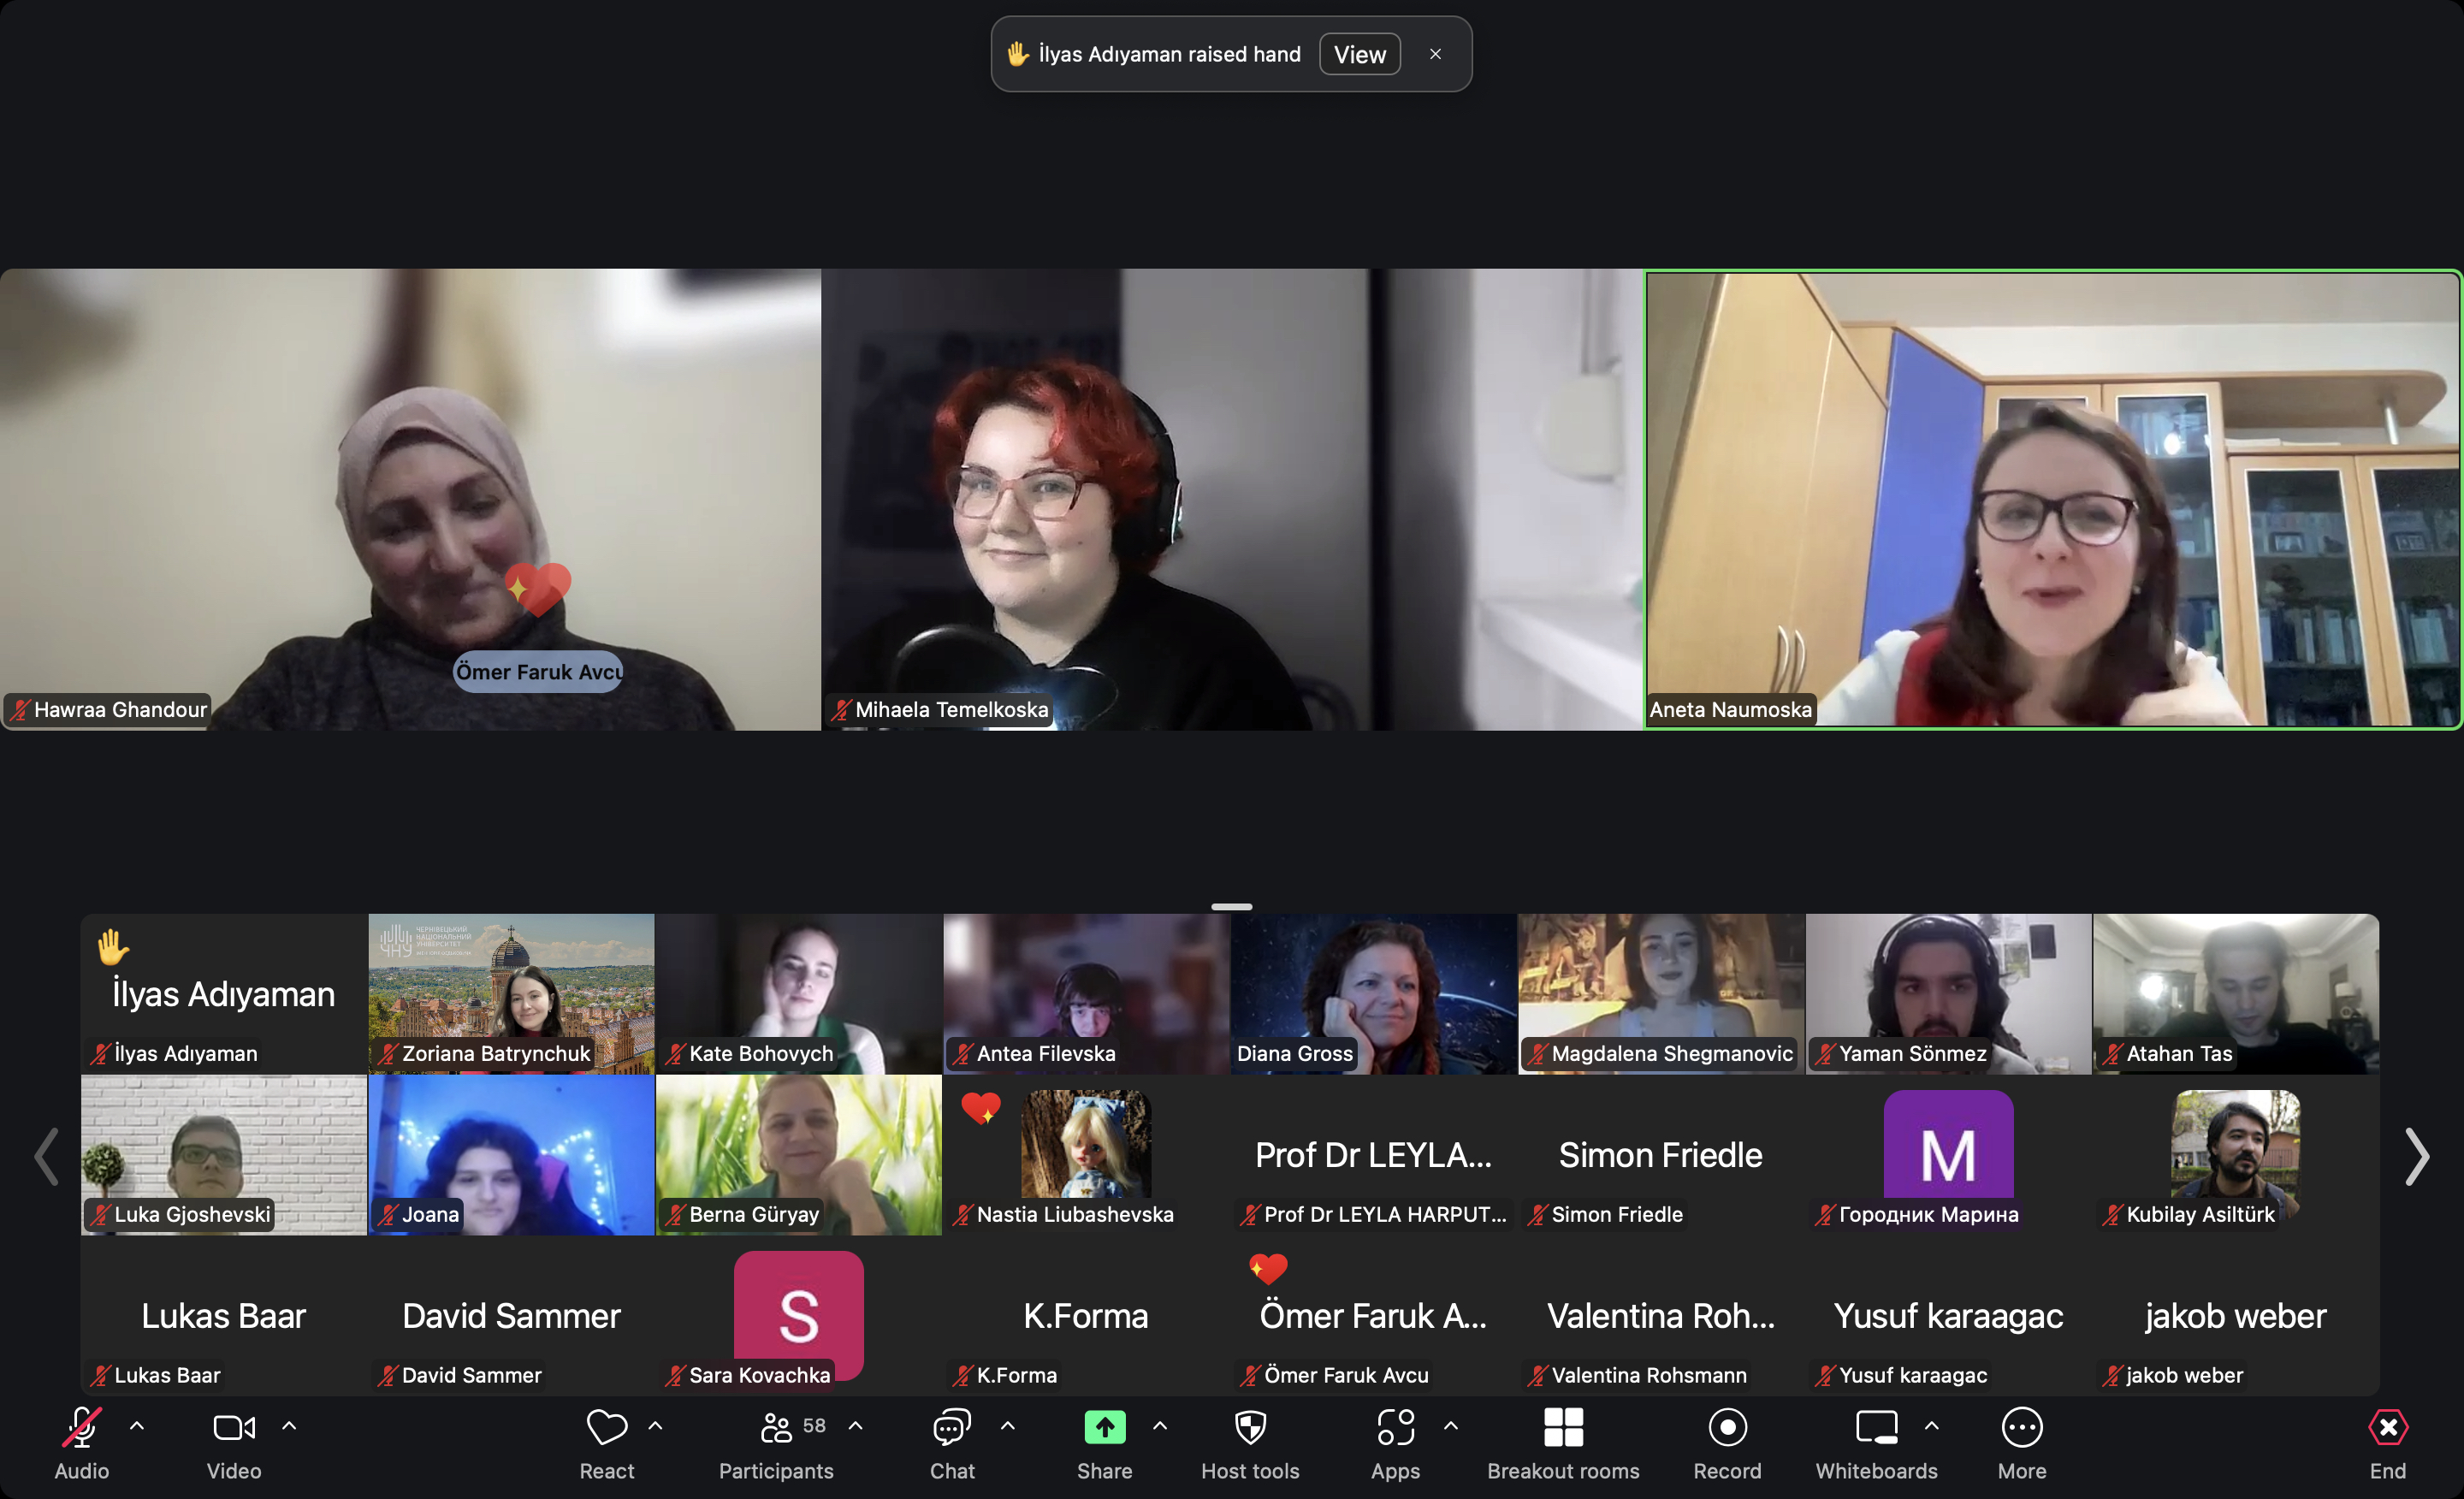Open the Participants panel icon
2464x1499 pixels.
coord(776,1427)
